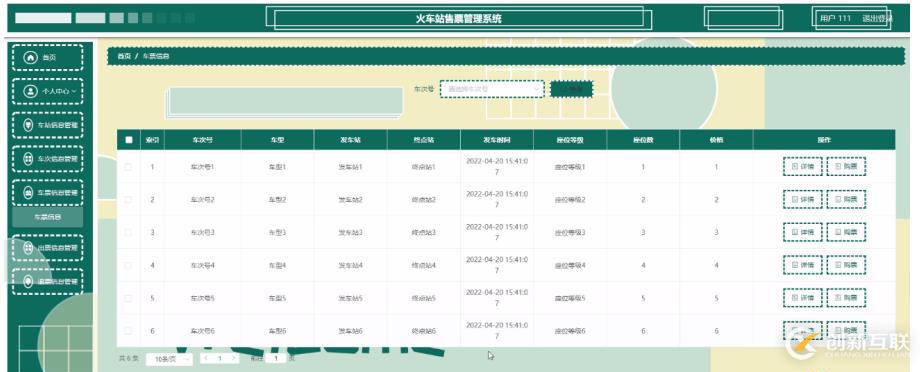Screen dimensions: 920x372
Task: Open the 10条/页 page size dropdown
Action: pos(169,359)
